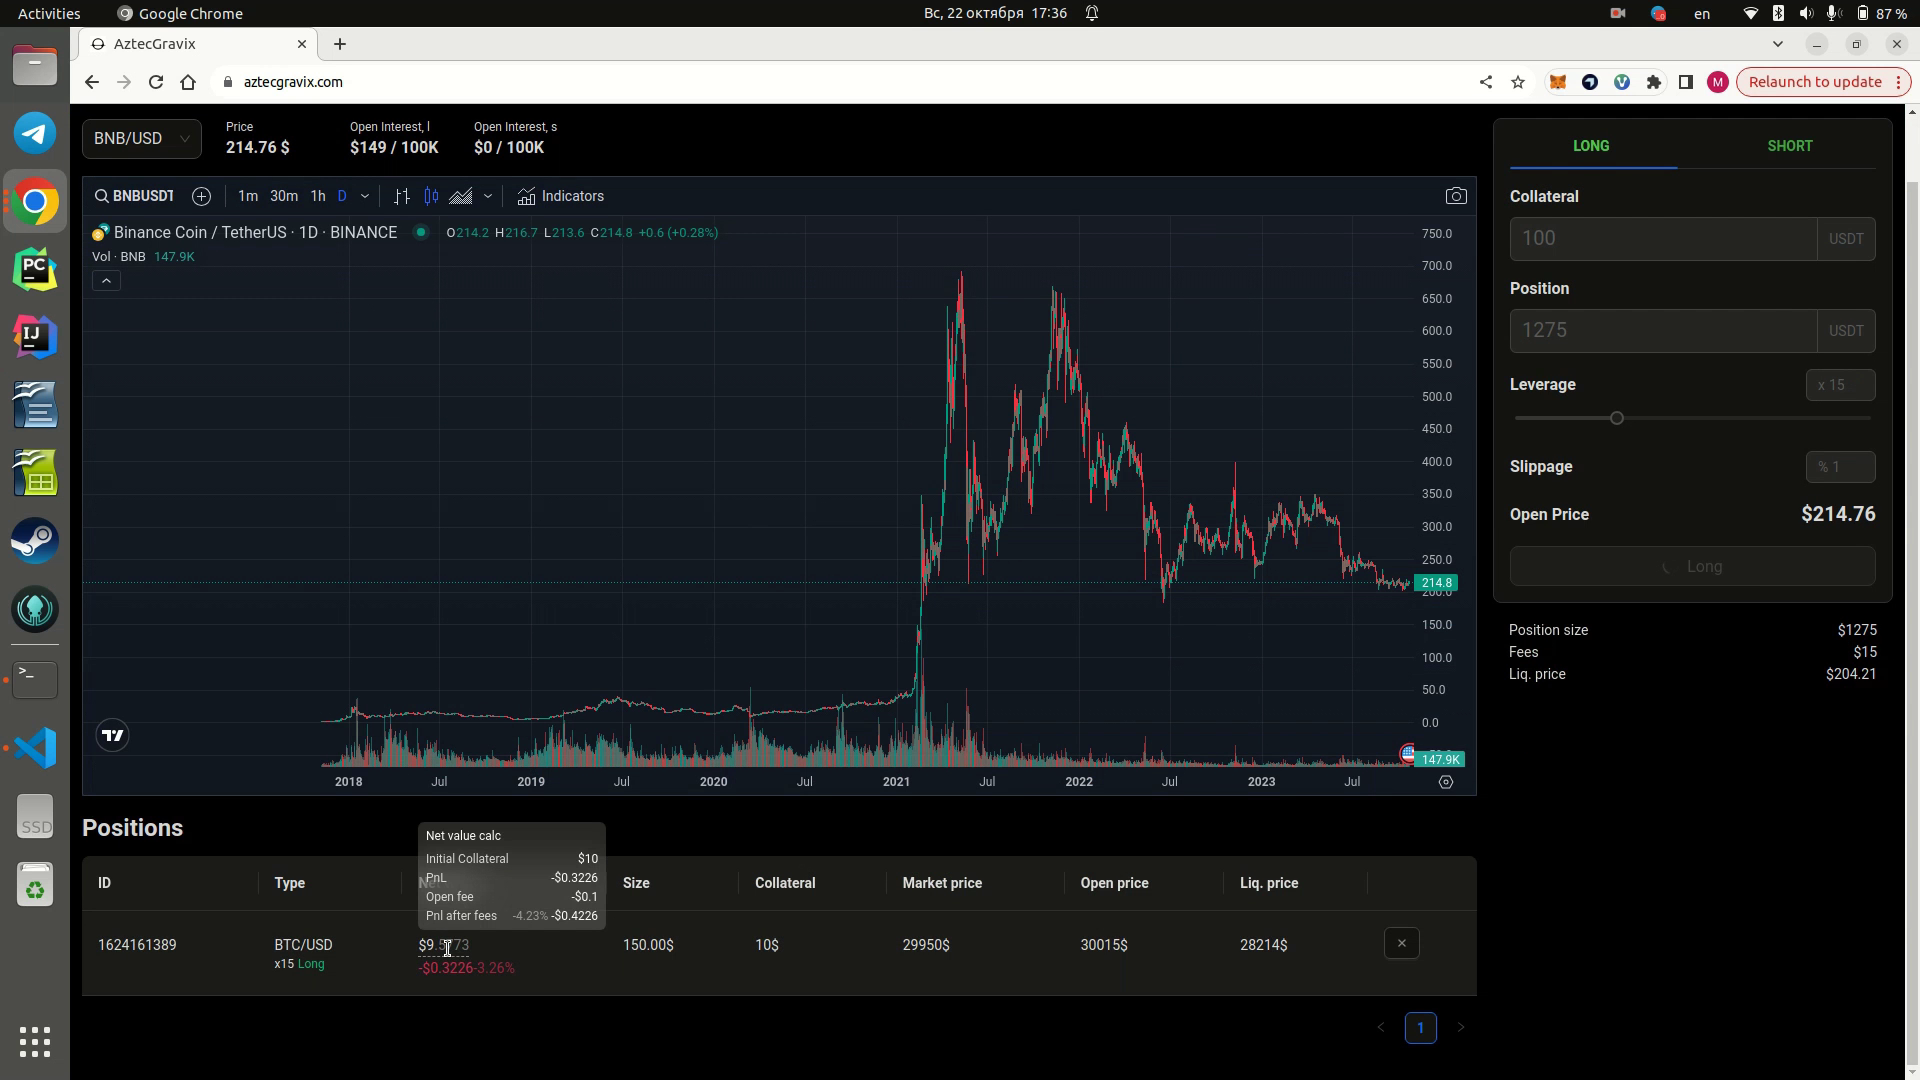This screenshot has width=1920, height=1080.
Task: Click the Liq. price 28214$ cell
Action: tap(1263, 945)
